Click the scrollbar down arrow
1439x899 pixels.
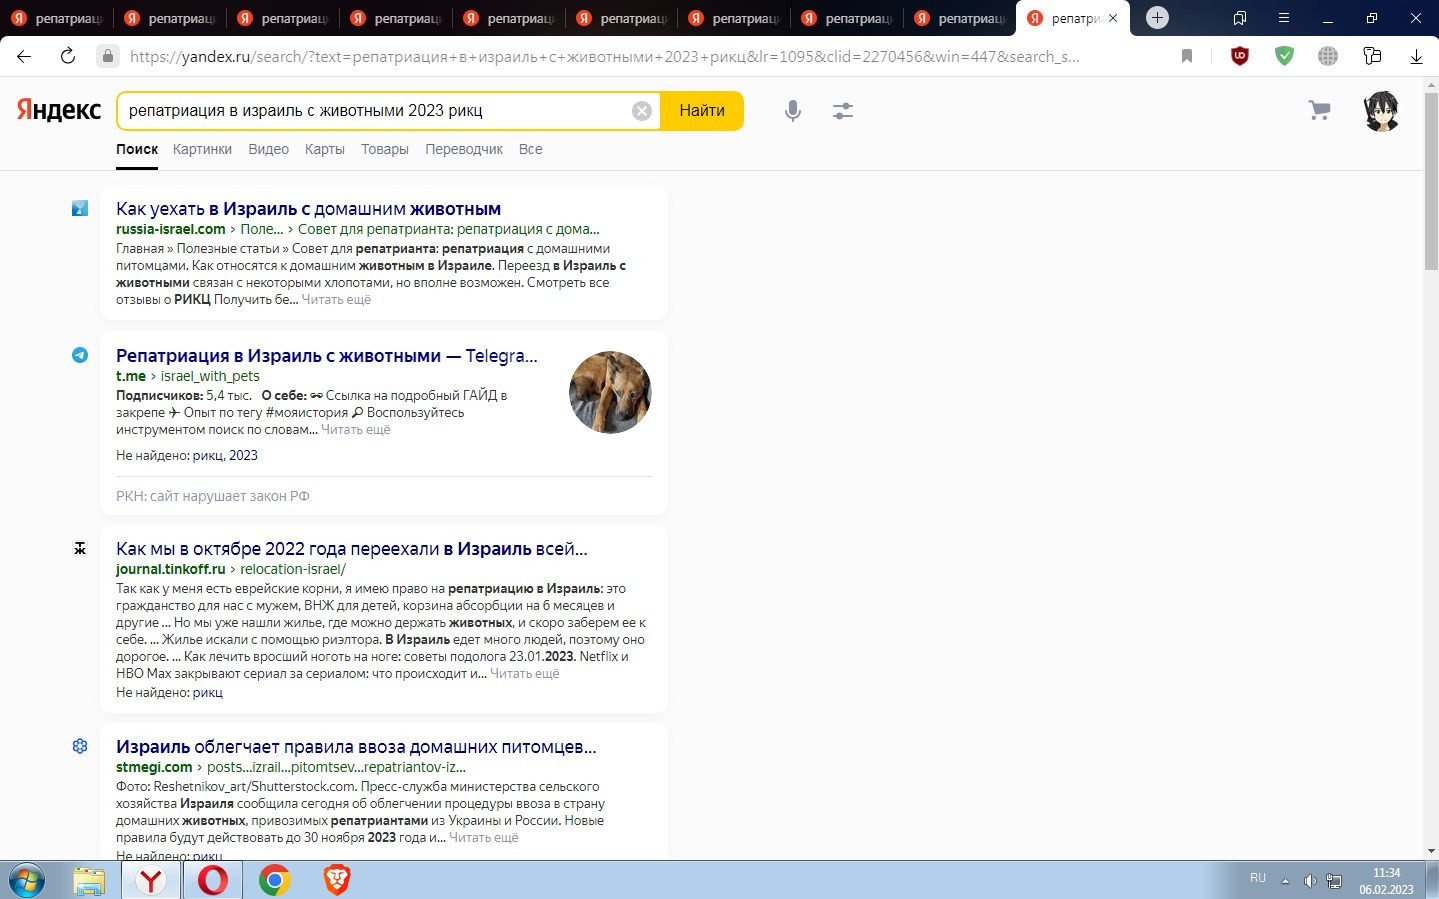(x=1431, y=851)
